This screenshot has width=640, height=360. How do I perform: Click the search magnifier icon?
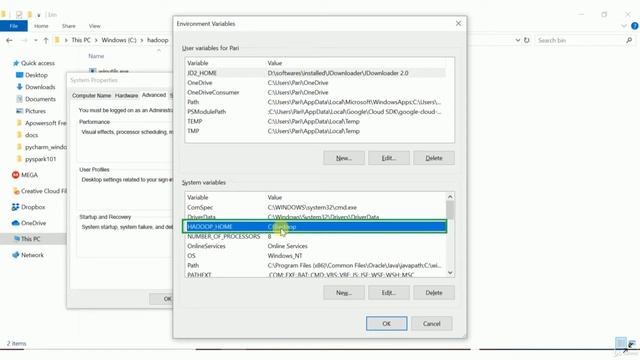click(629, 40)
